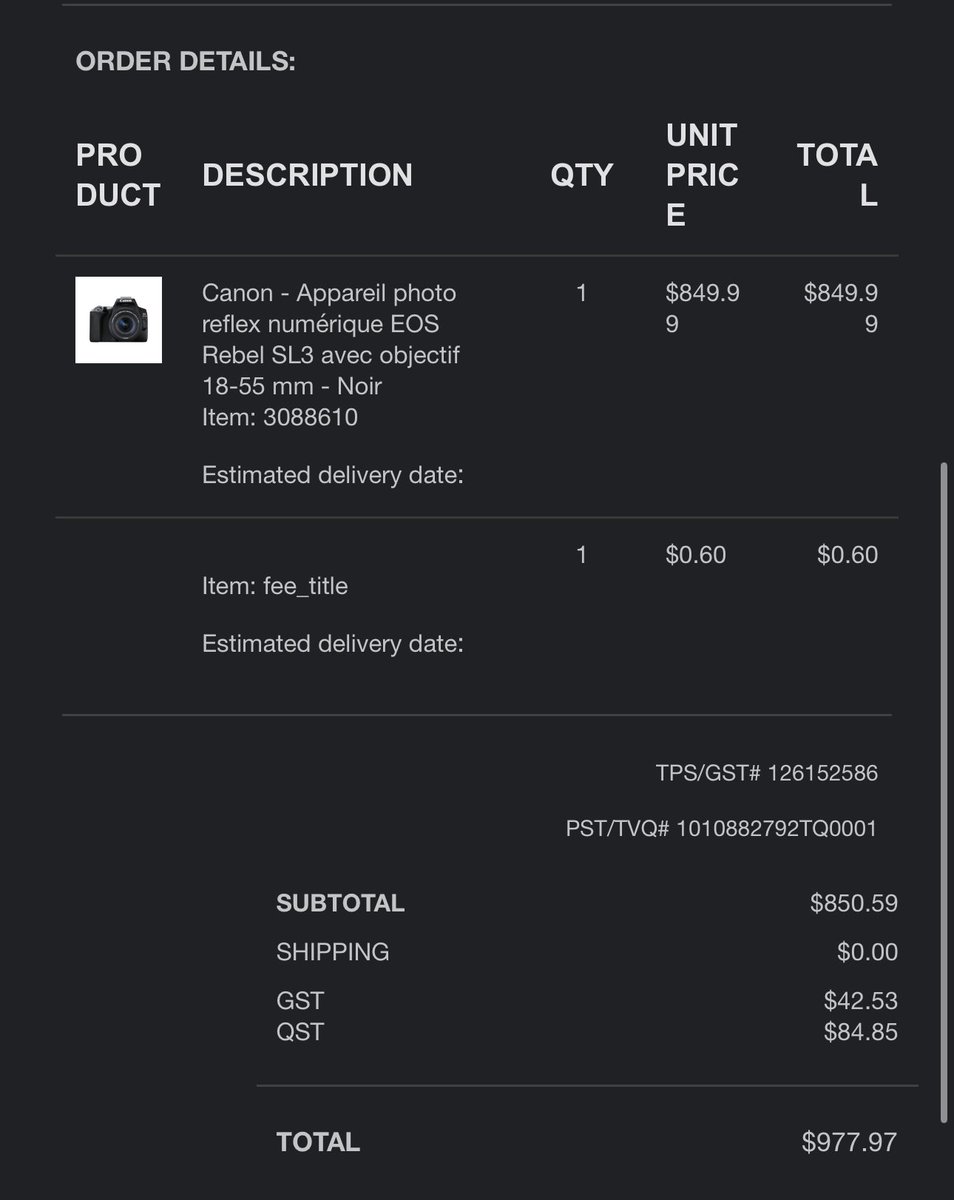The width and height of the screenshot is (954, 1200).
Task: Click the TOTAL column header
Action: click(838, 175)
